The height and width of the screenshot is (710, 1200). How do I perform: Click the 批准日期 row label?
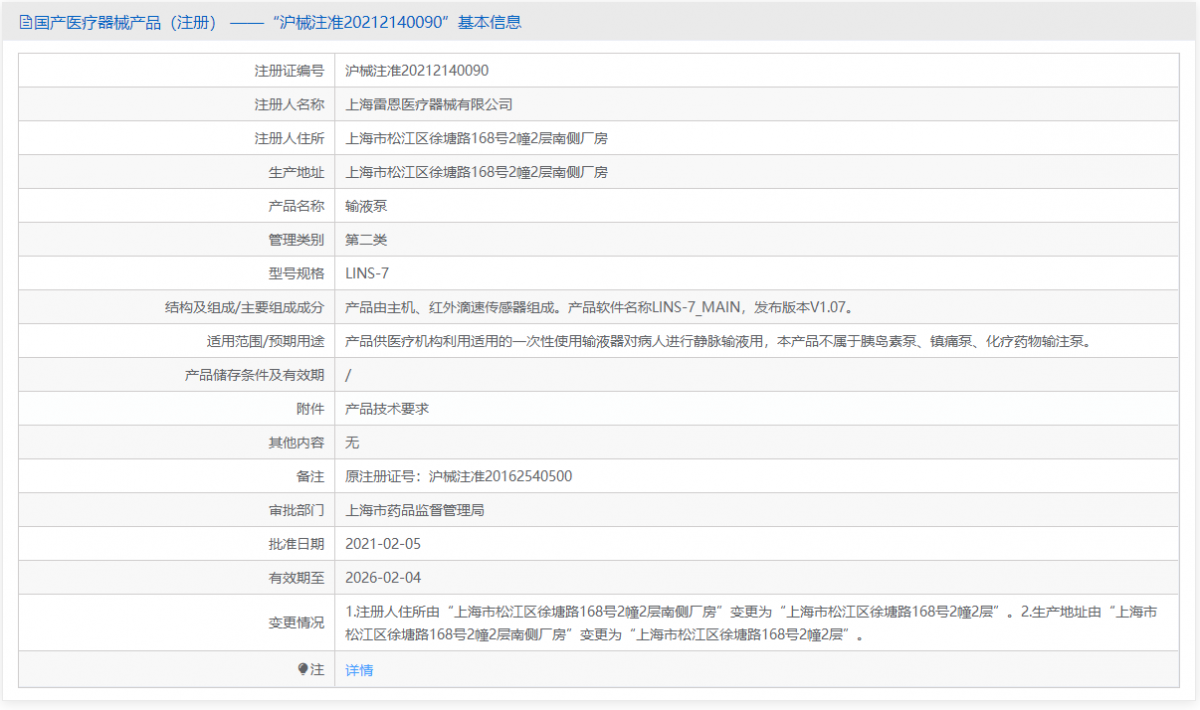pos(297,544)
